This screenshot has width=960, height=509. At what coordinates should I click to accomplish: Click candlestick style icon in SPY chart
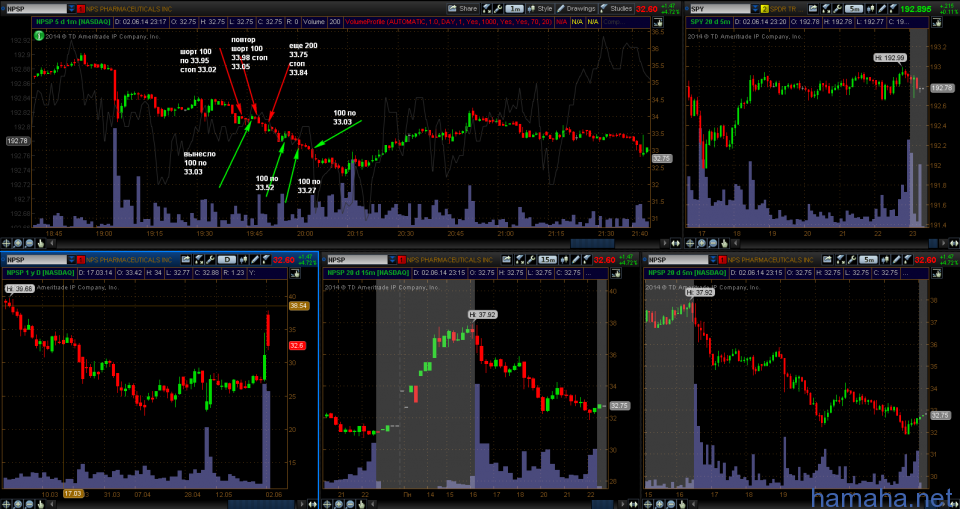[x=870, y=9]
